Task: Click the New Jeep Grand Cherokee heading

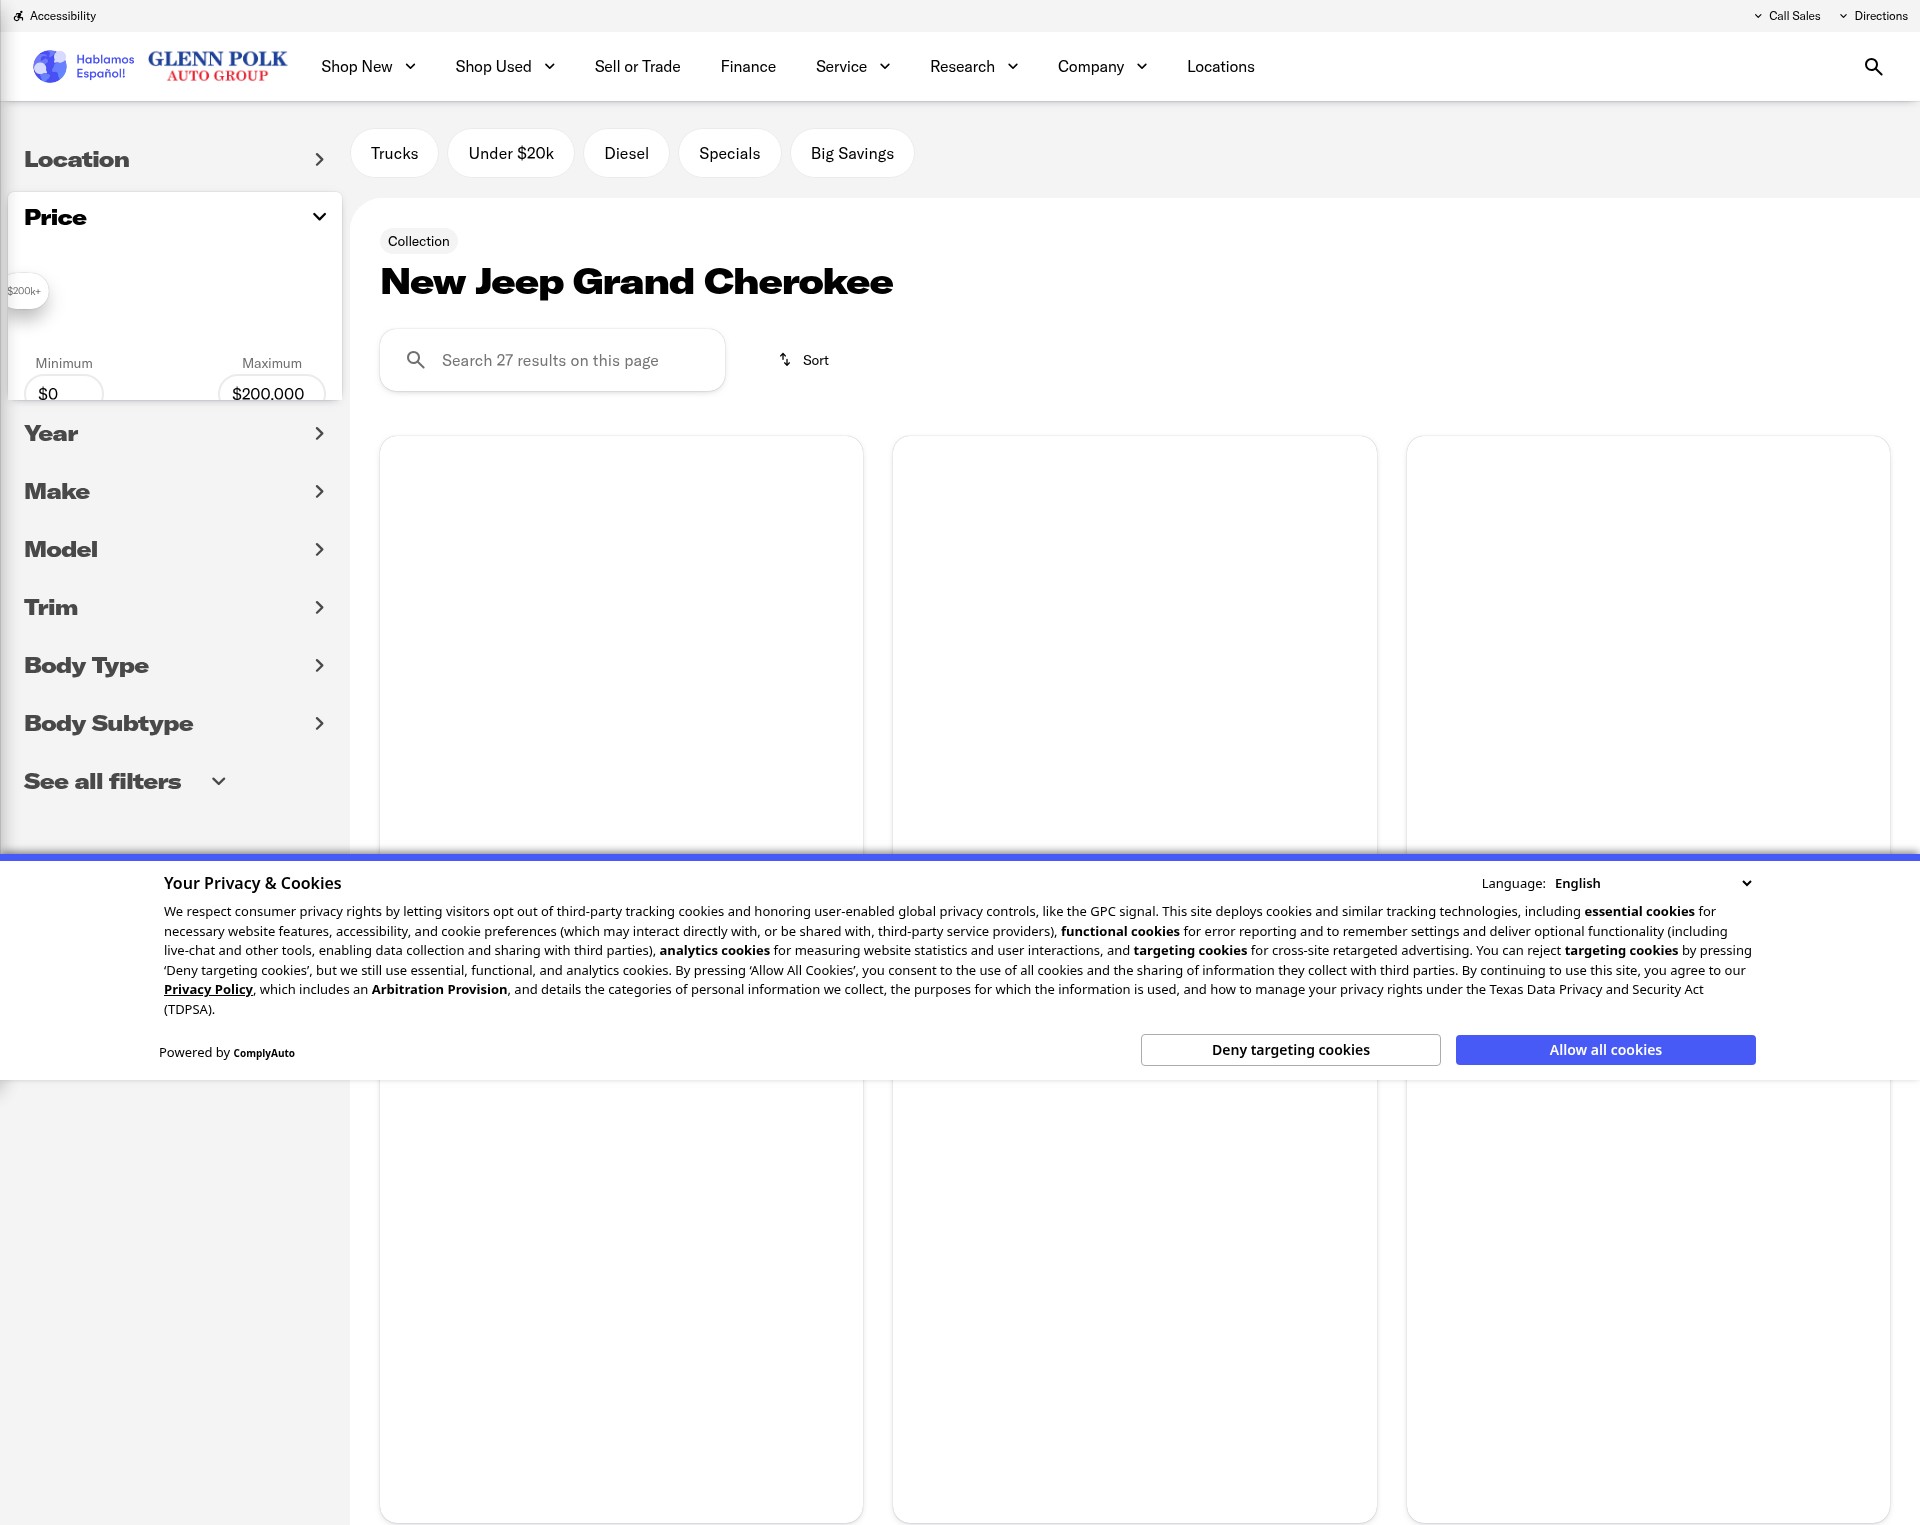Action: click(637, 282)
